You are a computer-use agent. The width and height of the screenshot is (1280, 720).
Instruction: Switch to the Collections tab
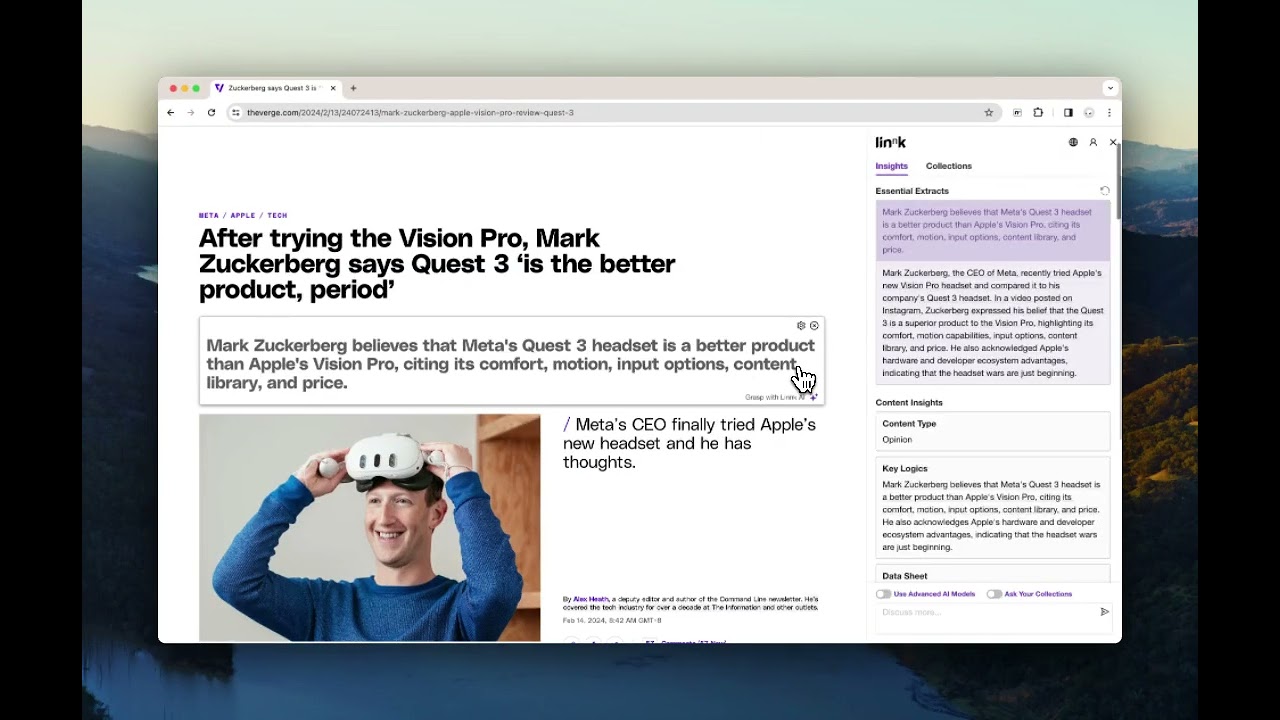tap(948, 166)
